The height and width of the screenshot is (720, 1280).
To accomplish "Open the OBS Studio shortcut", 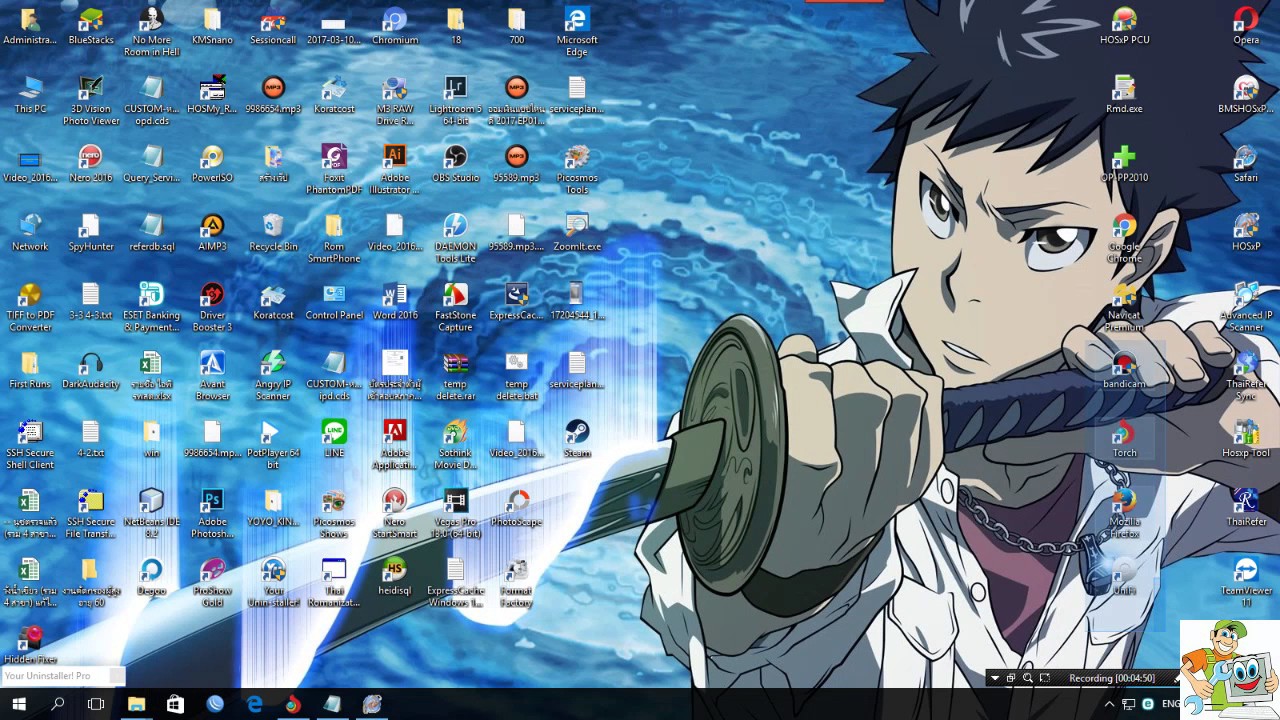I will (455, 165).
